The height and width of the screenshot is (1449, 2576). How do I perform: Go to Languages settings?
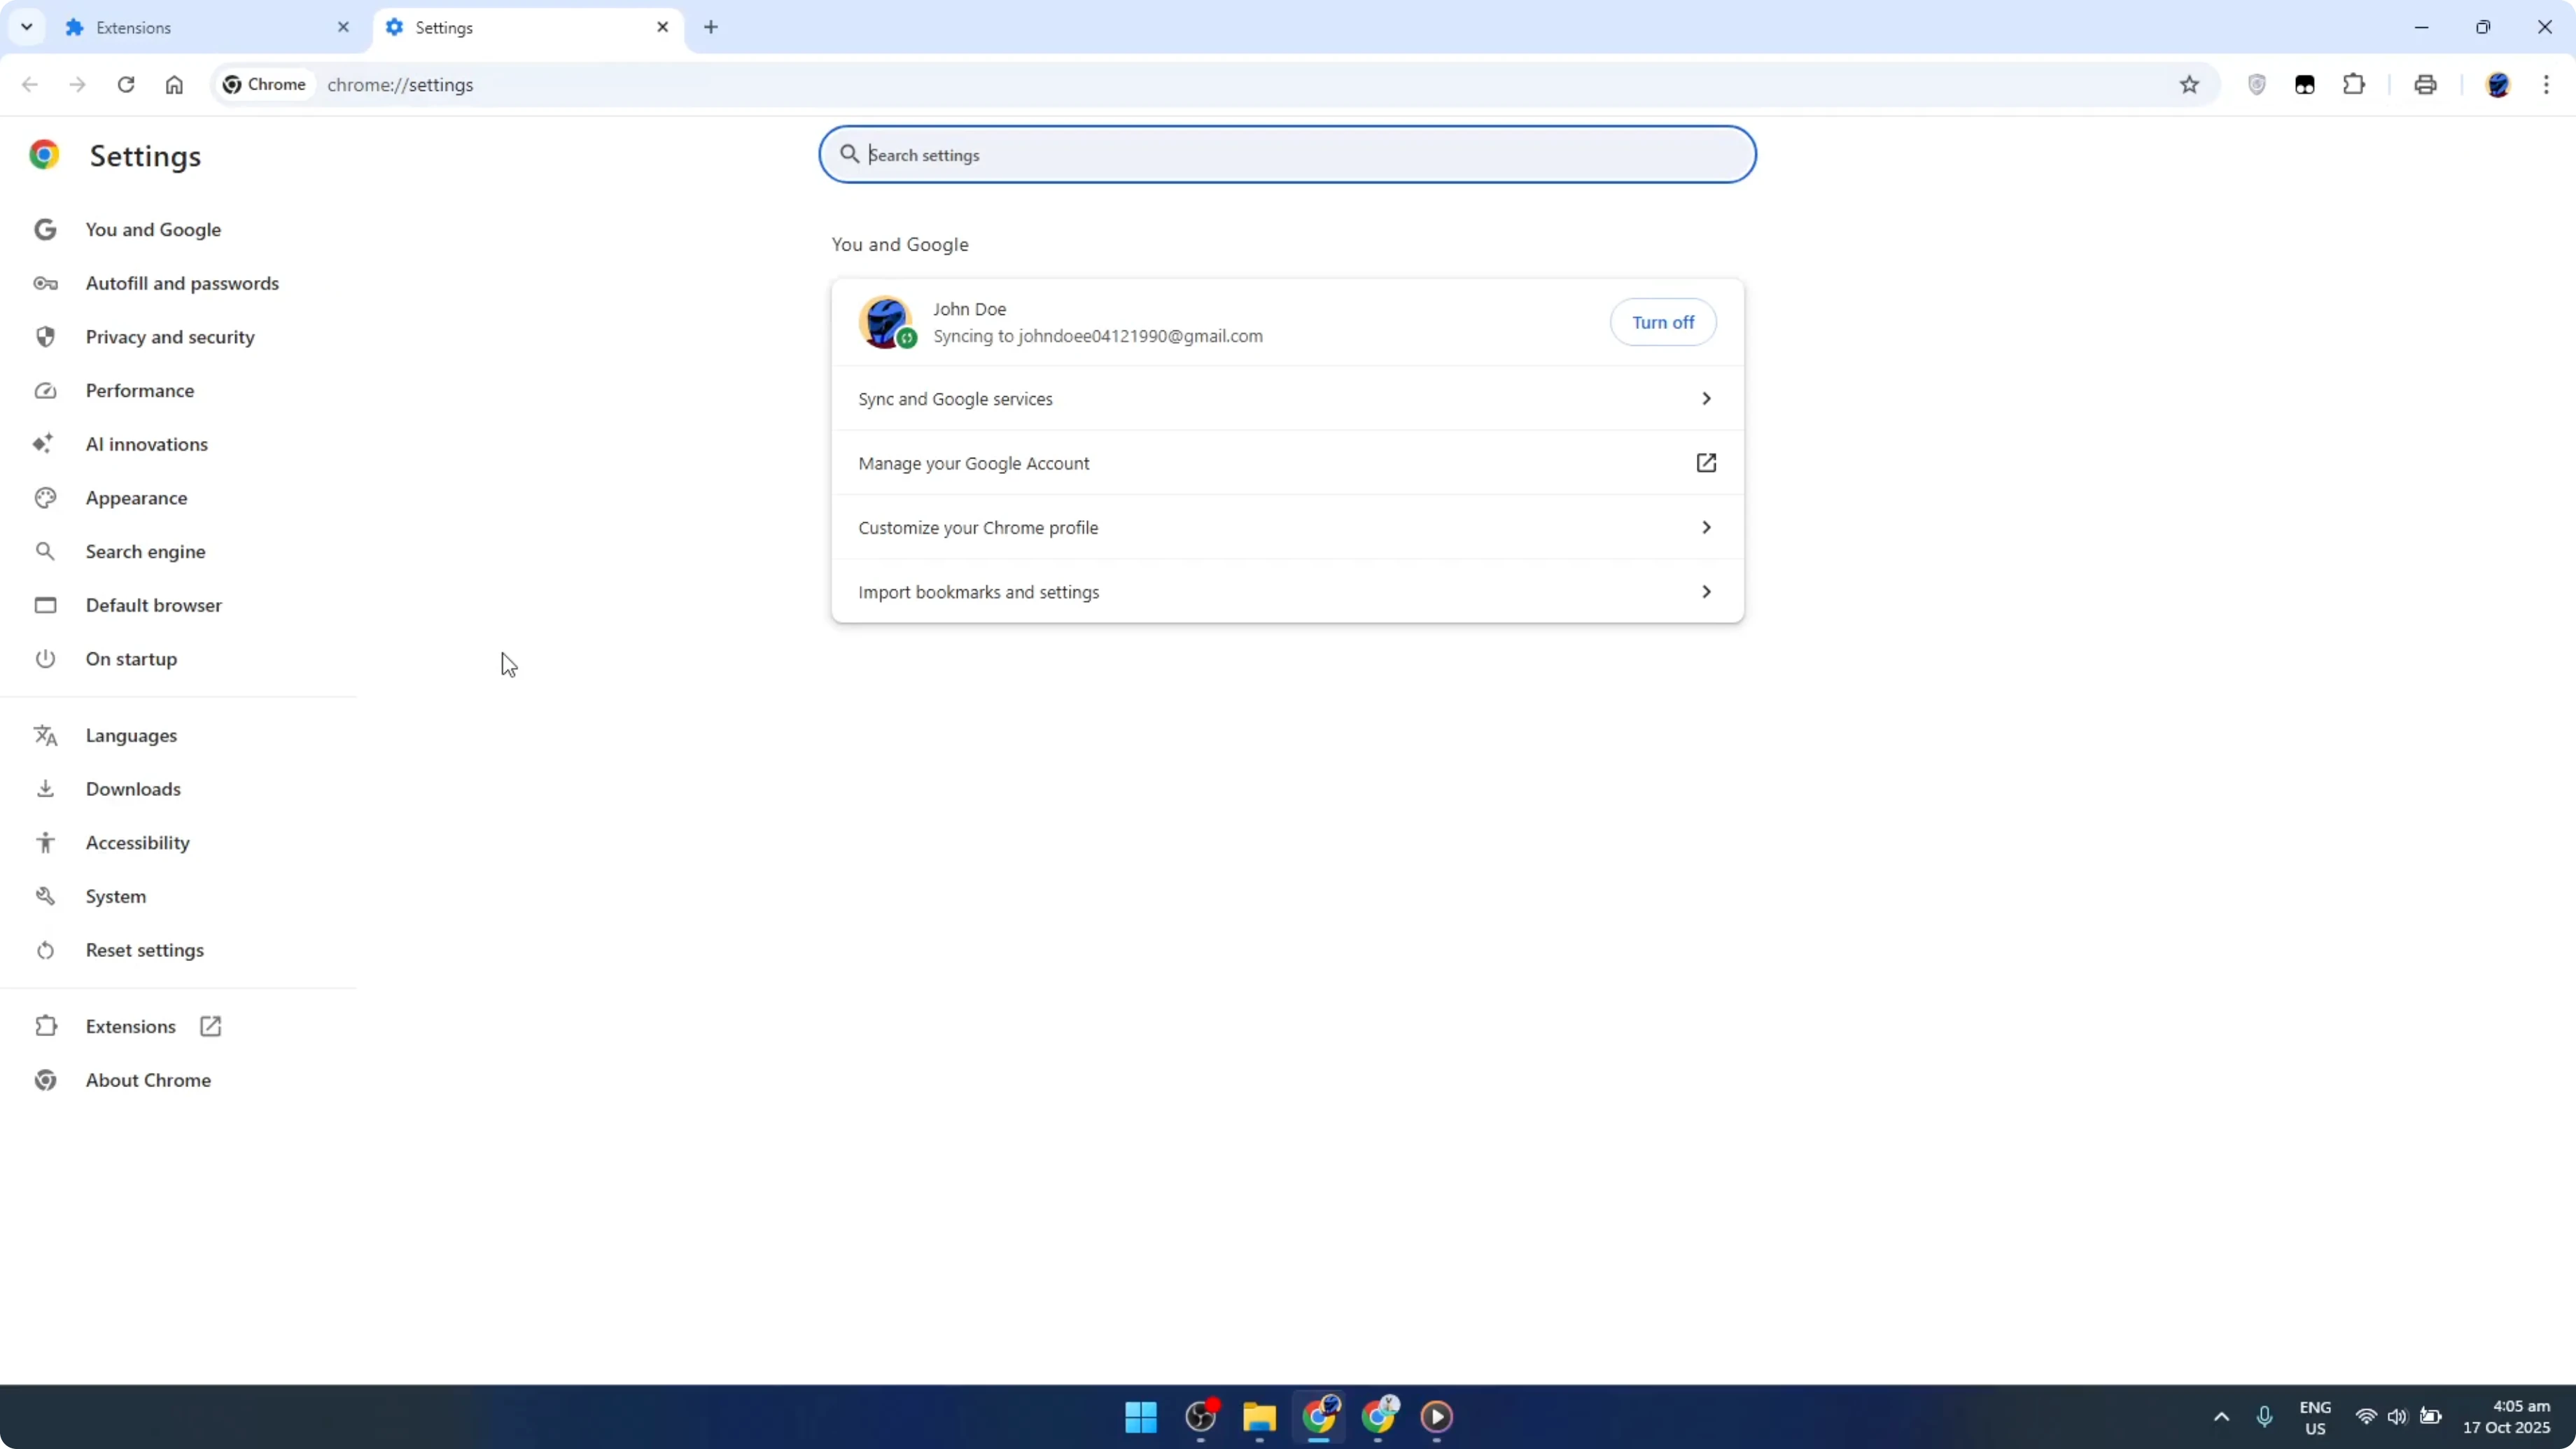tap(131, 735)
